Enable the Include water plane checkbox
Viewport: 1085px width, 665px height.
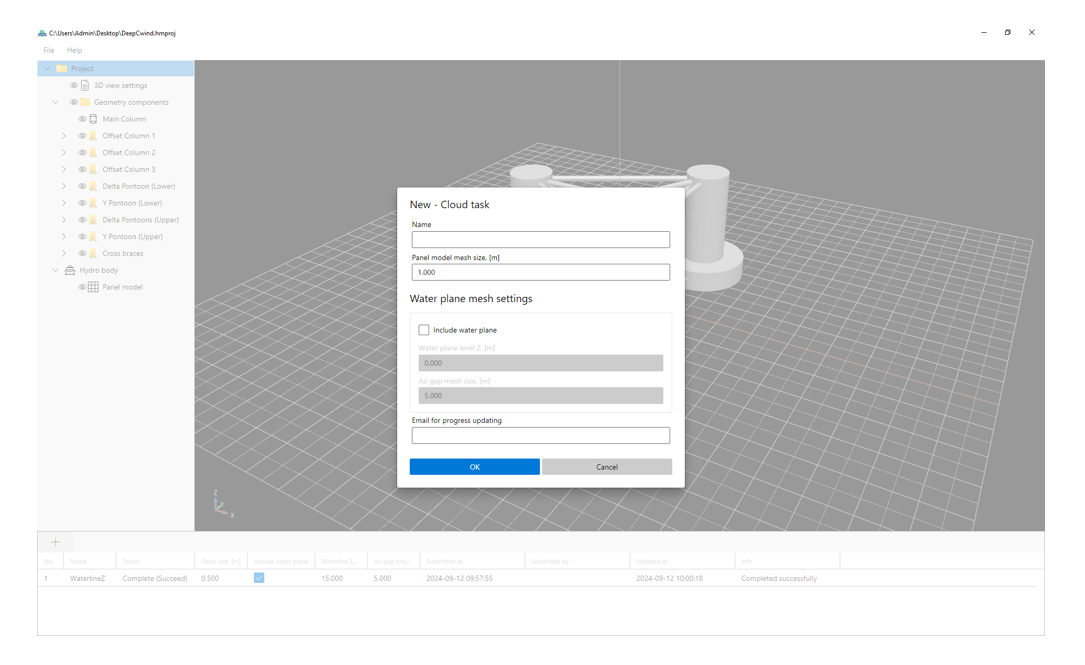423,330
